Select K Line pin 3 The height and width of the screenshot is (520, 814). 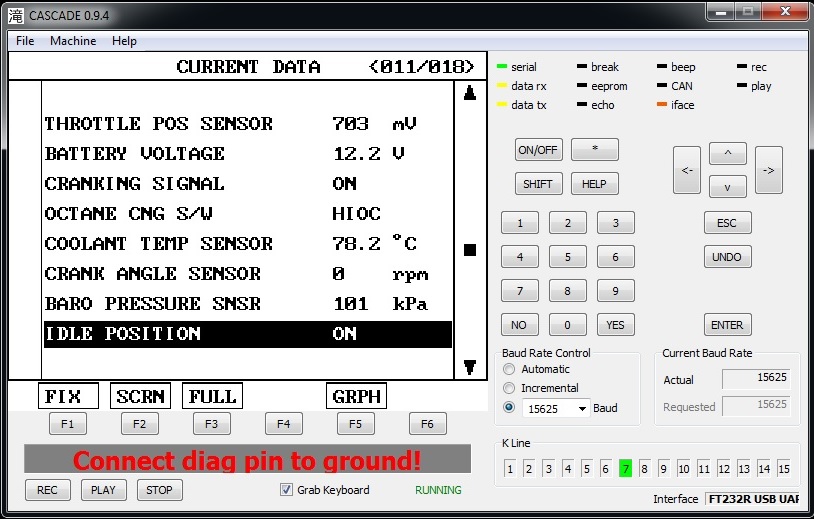tap(548, 469)
